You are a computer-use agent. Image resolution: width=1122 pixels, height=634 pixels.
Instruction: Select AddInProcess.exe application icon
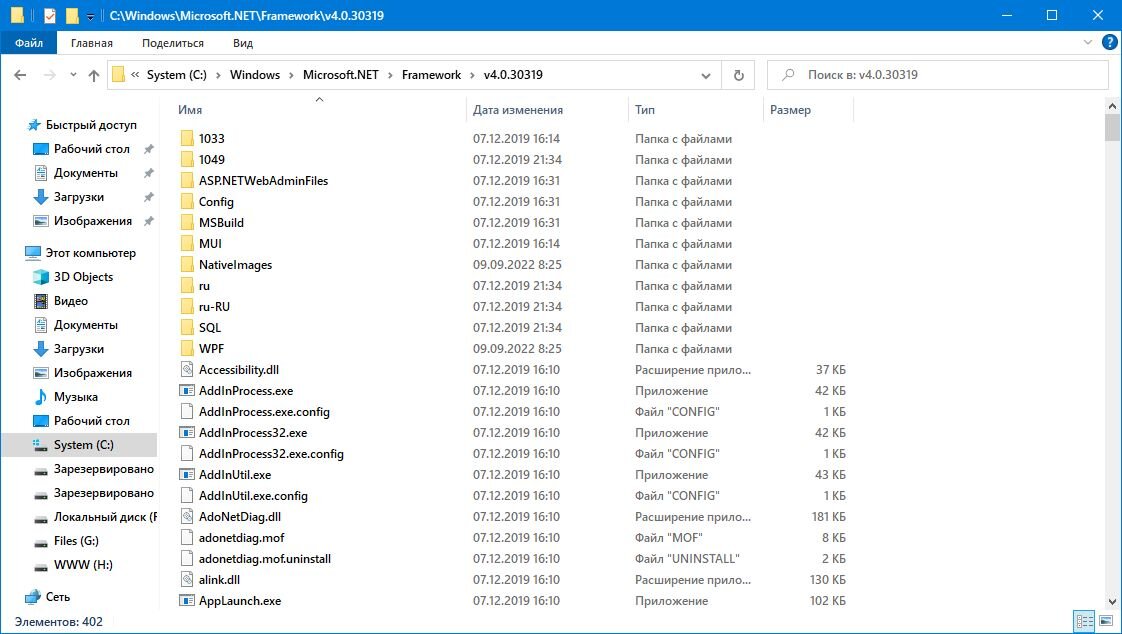tap(187, 391)
